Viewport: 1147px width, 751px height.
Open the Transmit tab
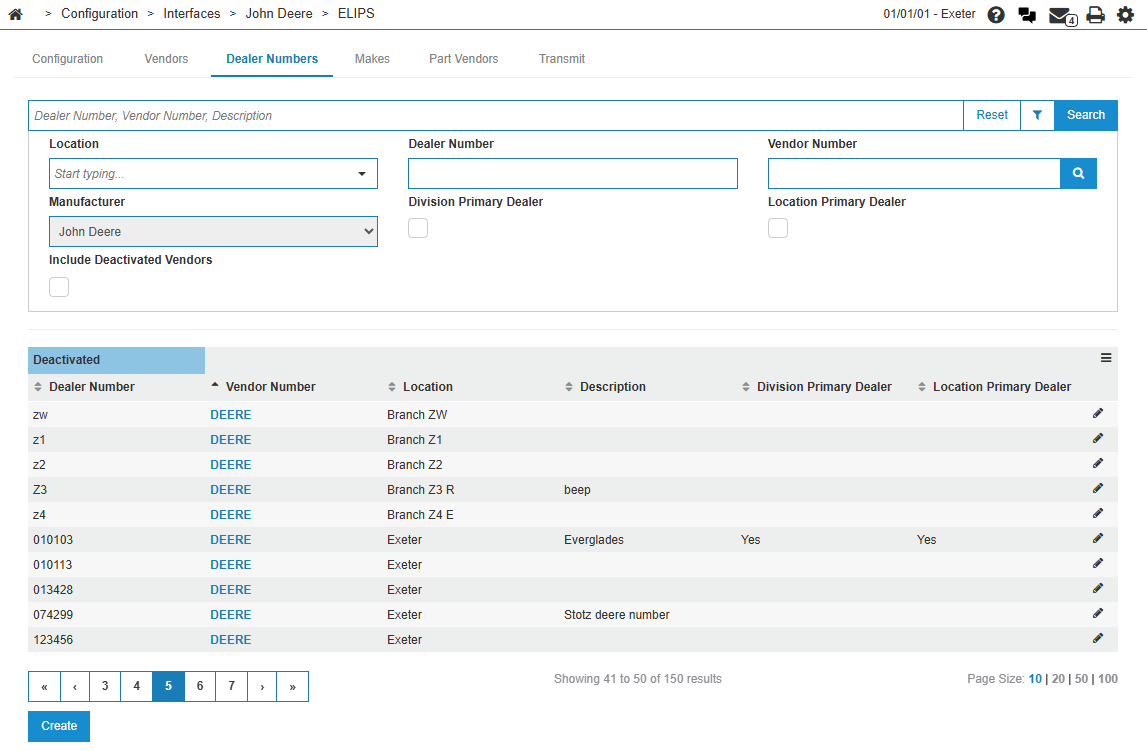(x=561, y=59)
